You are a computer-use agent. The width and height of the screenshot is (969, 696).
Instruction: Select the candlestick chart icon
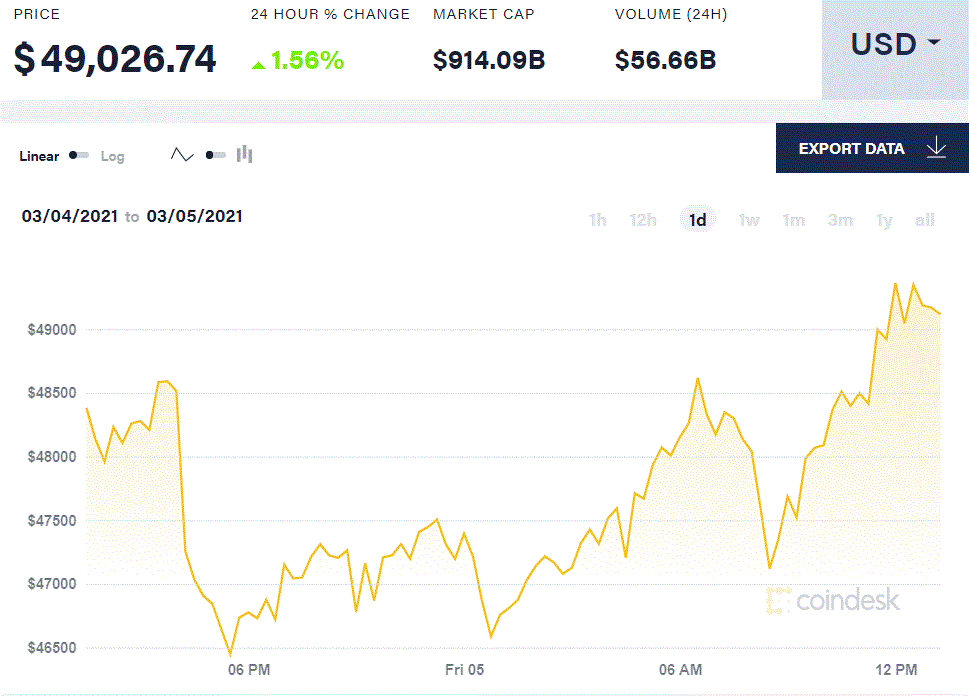244,154
